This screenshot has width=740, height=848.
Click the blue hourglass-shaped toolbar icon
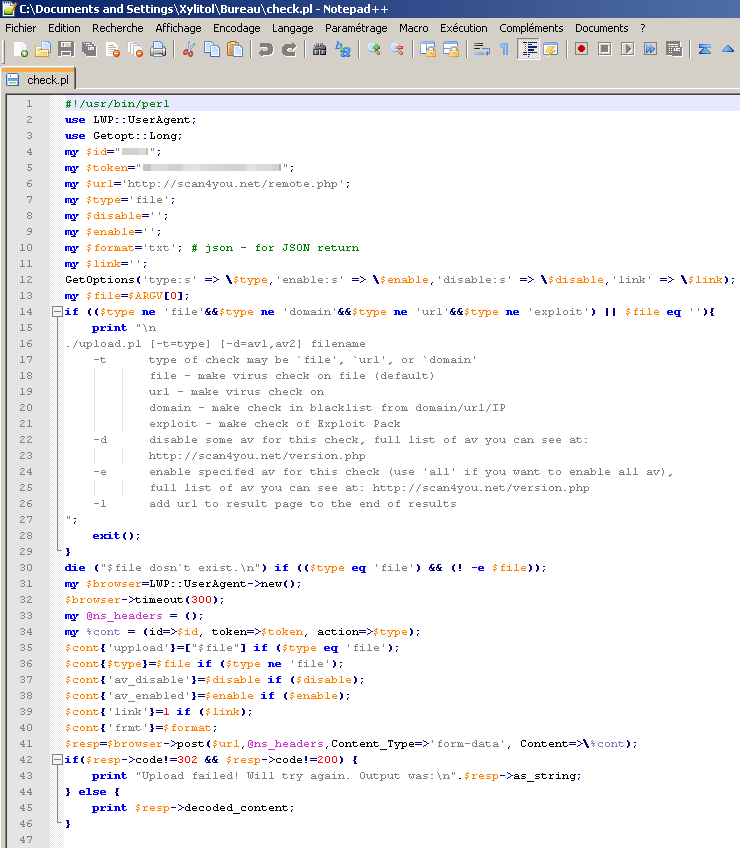point(704,50)
